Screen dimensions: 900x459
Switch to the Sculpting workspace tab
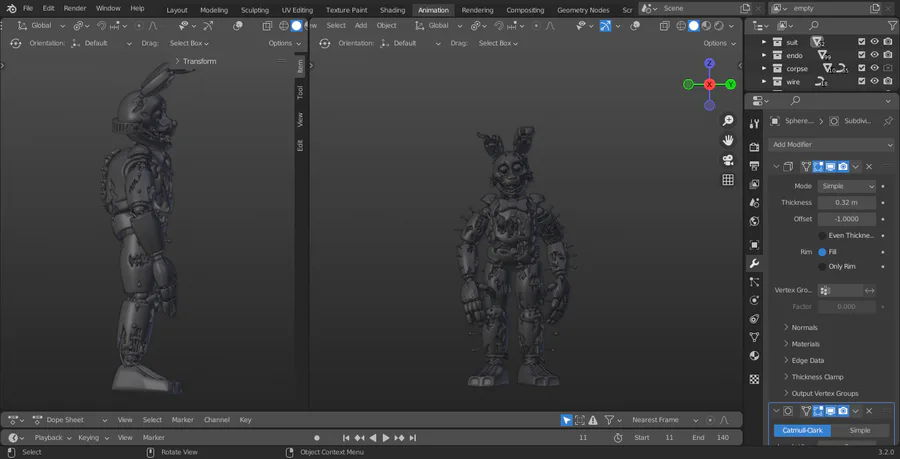pyautogui.click(x=255, y=10)
